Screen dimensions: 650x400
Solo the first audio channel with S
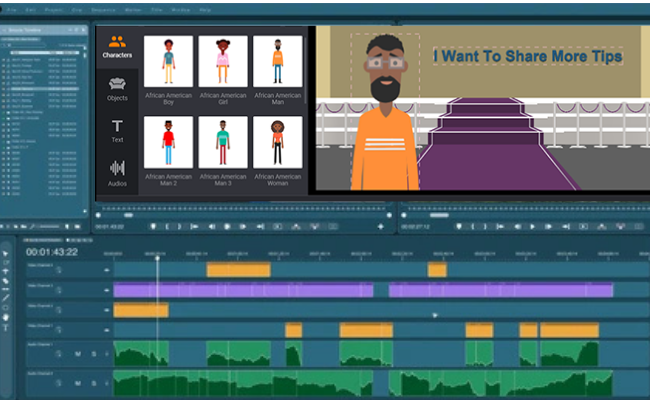(x=92, y=353)
